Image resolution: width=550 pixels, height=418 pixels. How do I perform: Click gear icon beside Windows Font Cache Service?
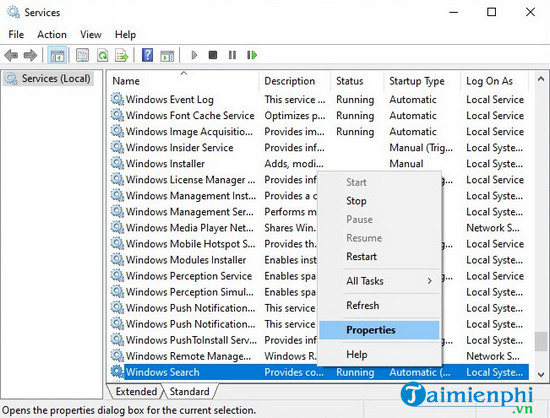(x=117, y=115)
